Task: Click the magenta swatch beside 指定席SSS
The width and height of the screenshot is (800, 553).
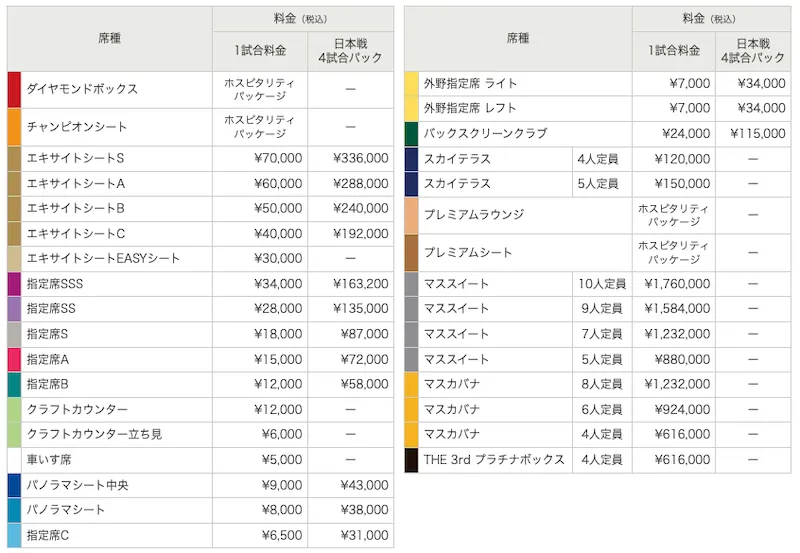Action: pos(14,284)
